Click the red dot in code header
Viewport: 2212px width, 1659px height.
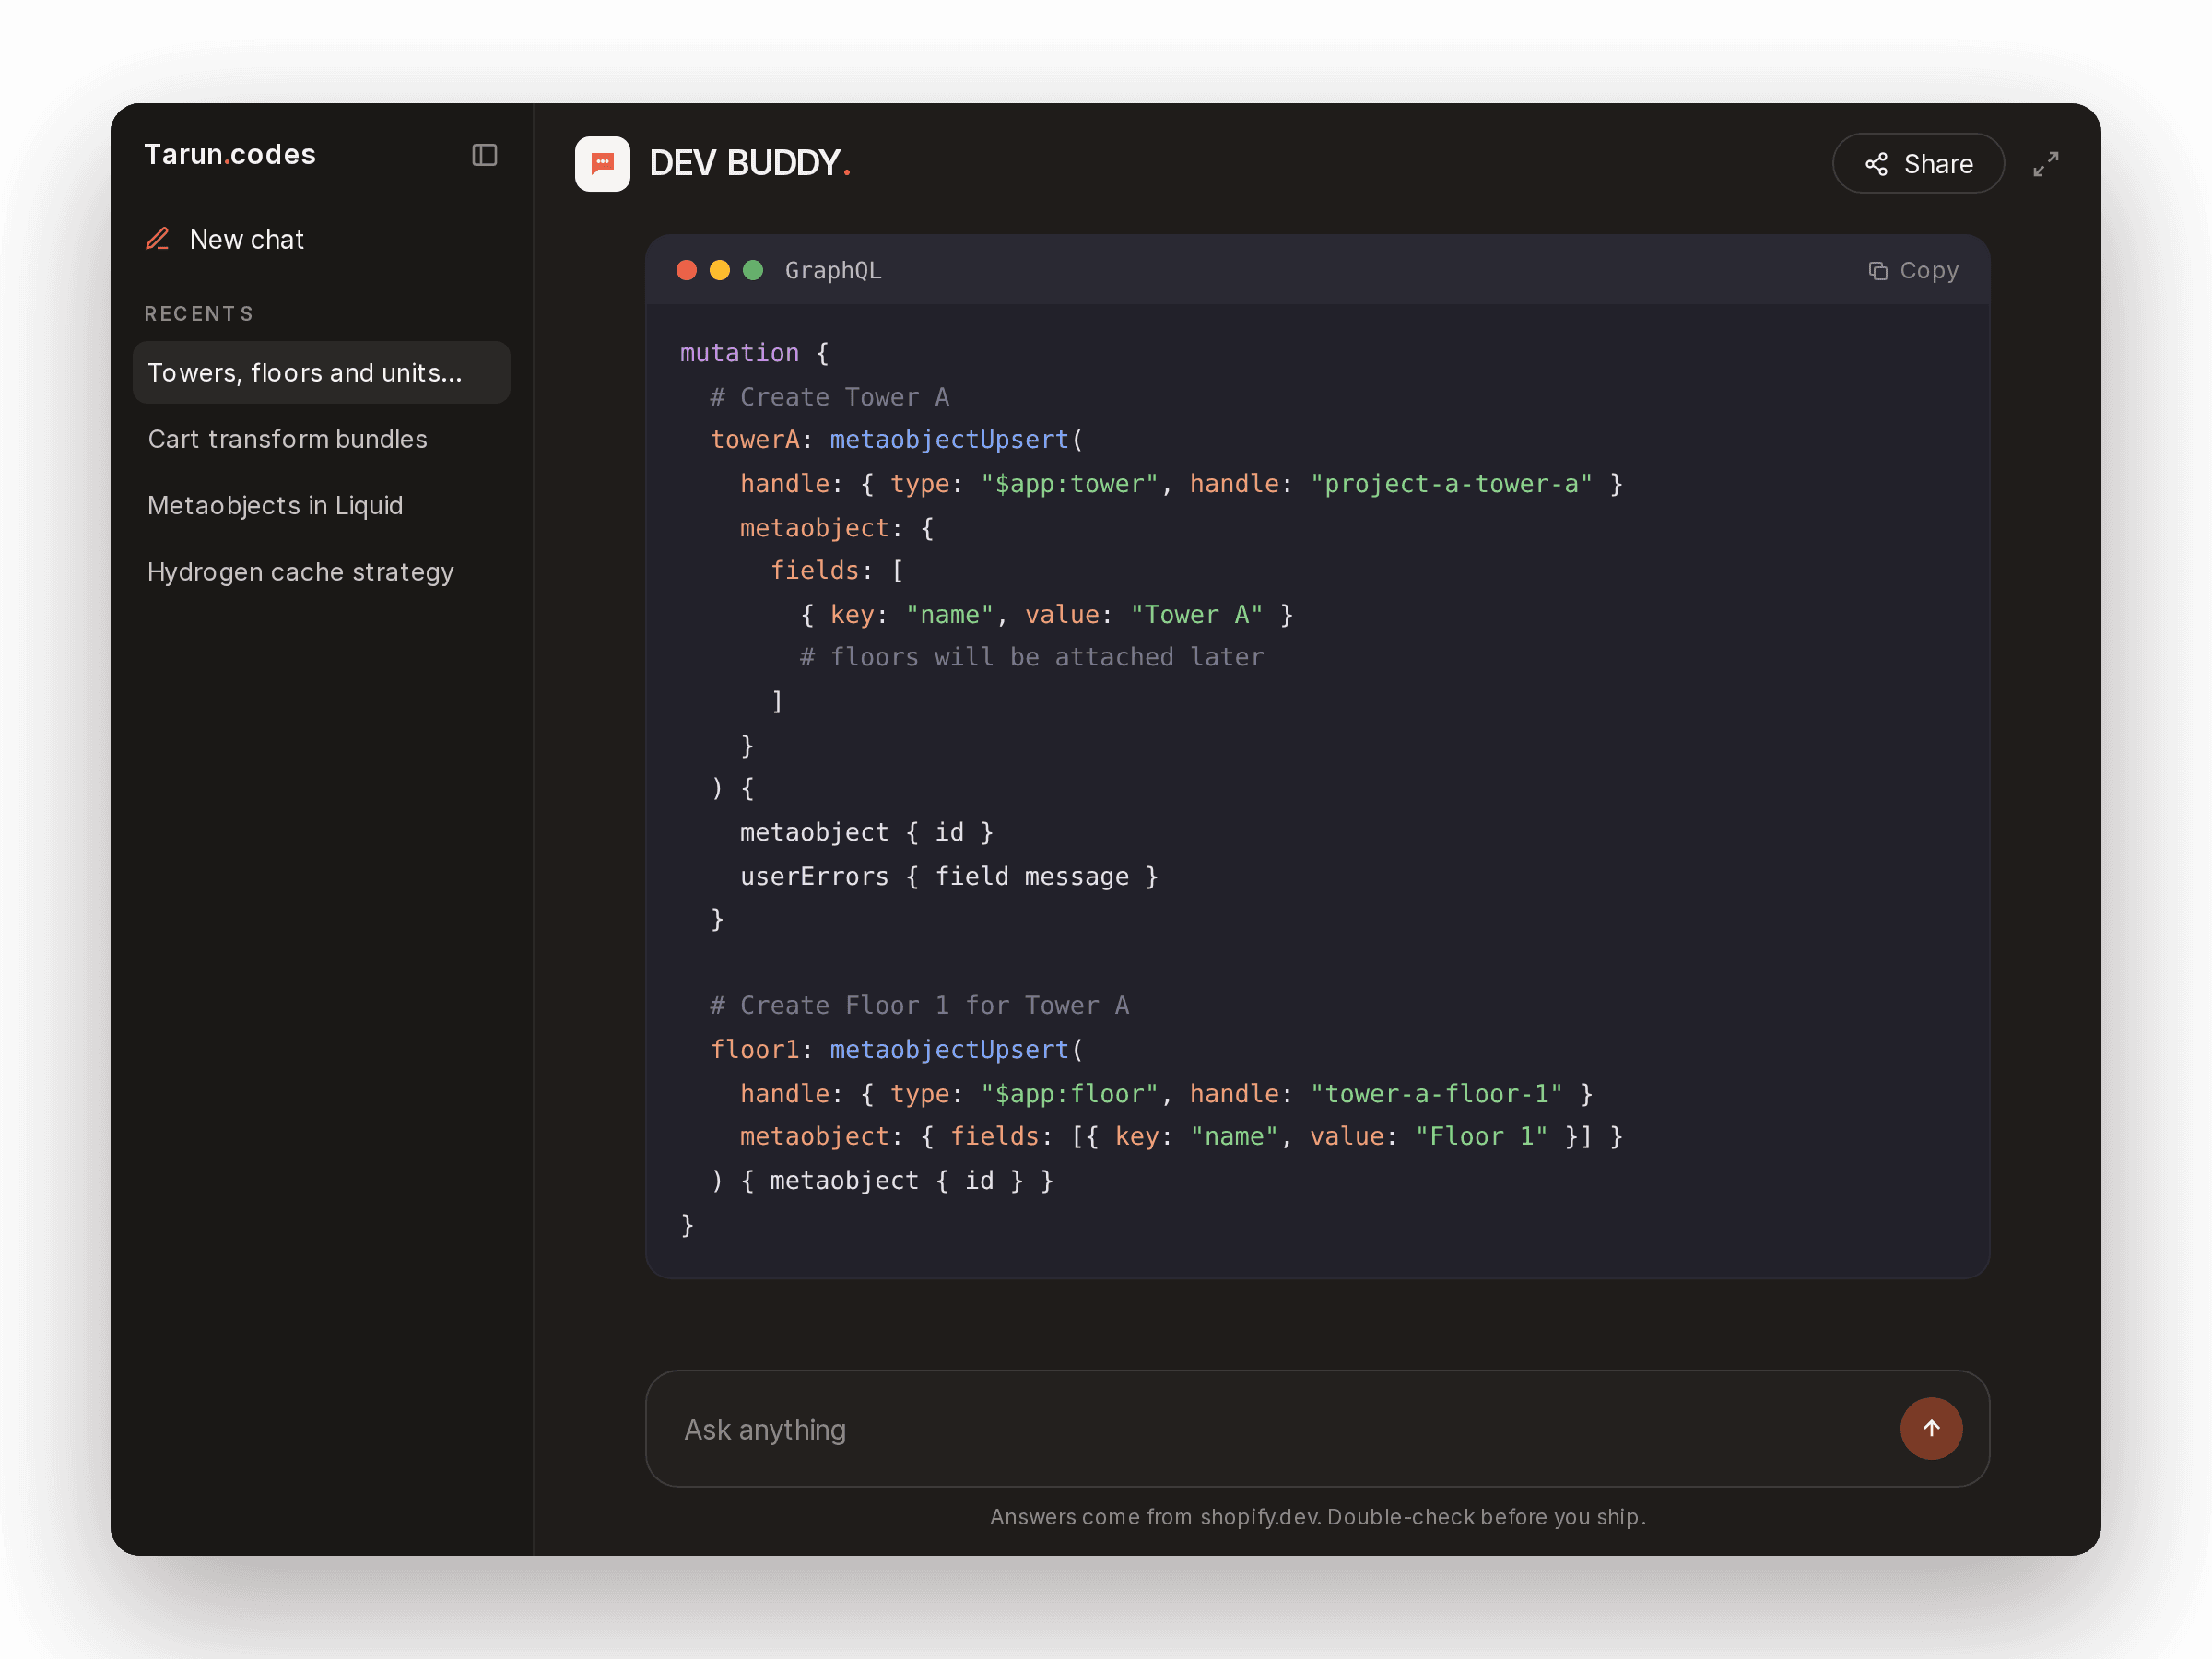[686, 270]
